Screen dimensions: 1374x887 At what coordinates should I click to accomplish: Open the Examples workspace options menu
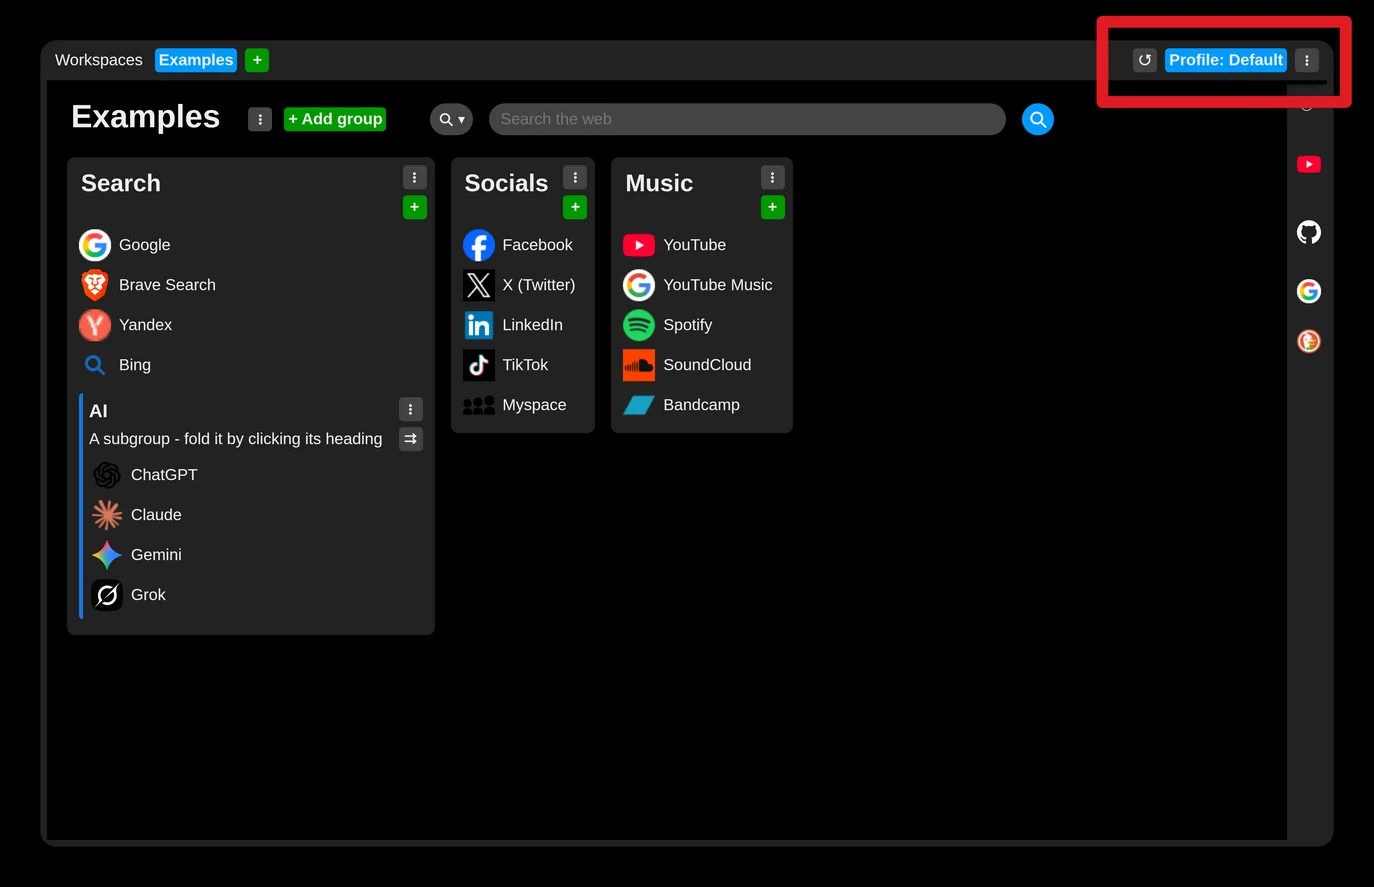click(260, 119)
